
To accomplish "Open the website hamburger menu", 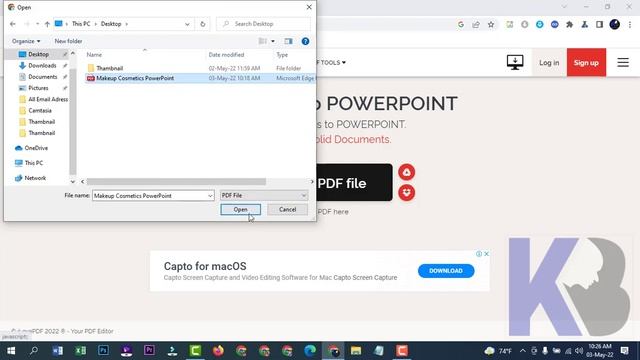I will [x=623, y=62].
